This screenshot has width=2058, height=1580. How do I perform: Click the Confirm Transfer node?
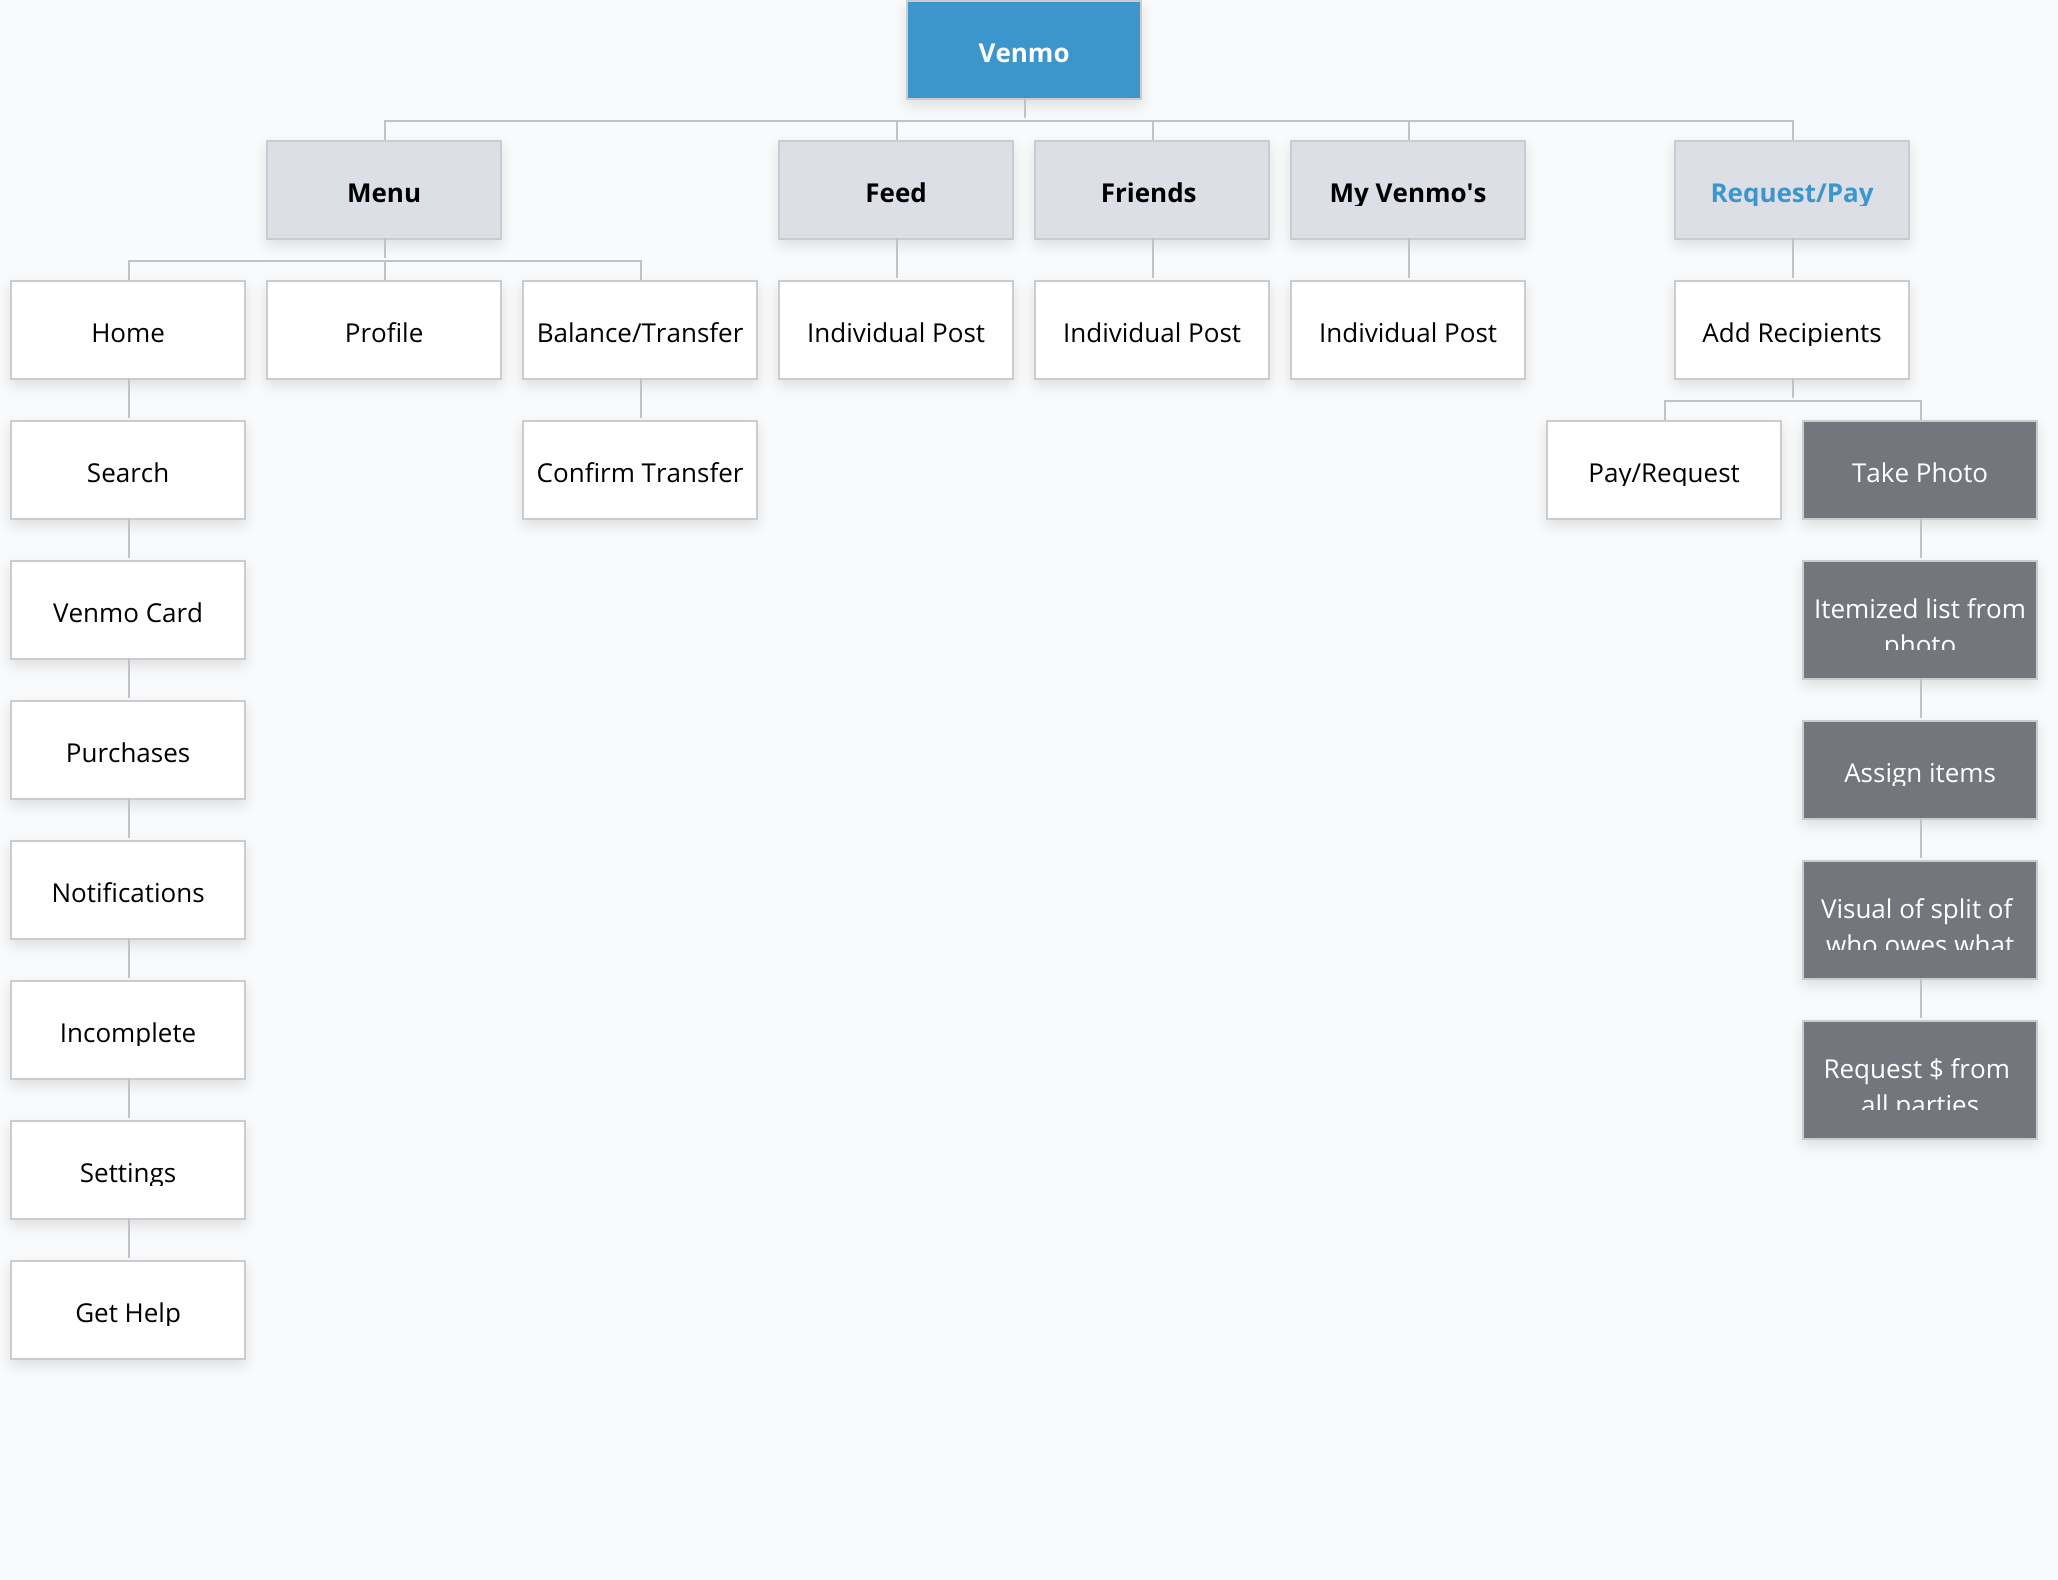pos(639,471)
